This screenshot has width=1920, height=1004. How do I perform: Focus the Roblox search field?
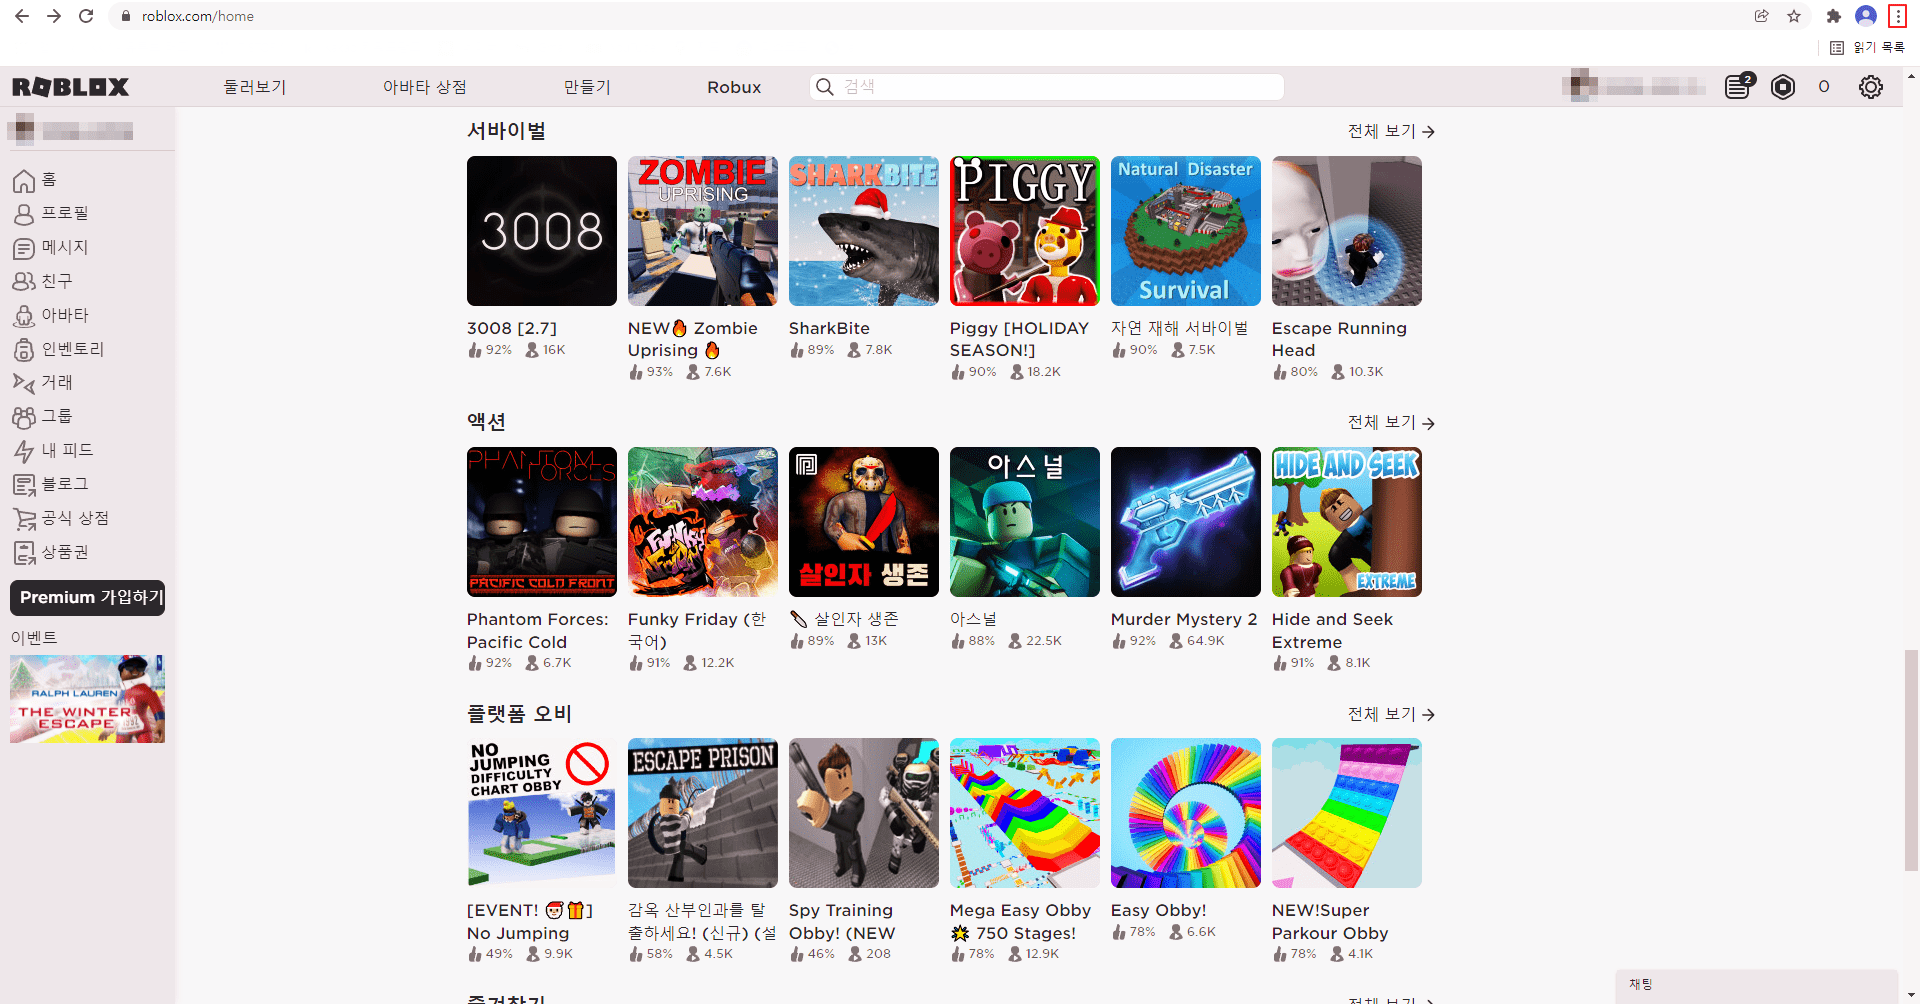(x=1047, y=87)
